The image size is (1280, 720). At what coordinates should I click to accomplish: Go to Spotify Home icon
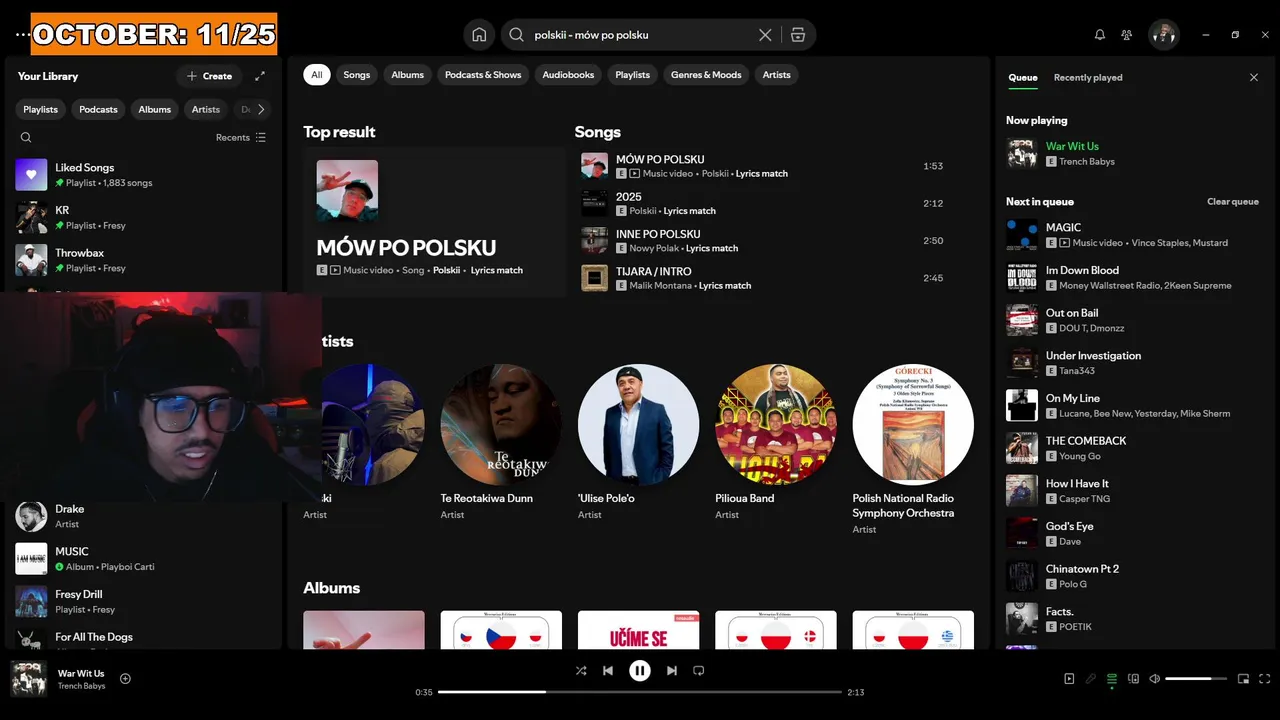[479, 35]
